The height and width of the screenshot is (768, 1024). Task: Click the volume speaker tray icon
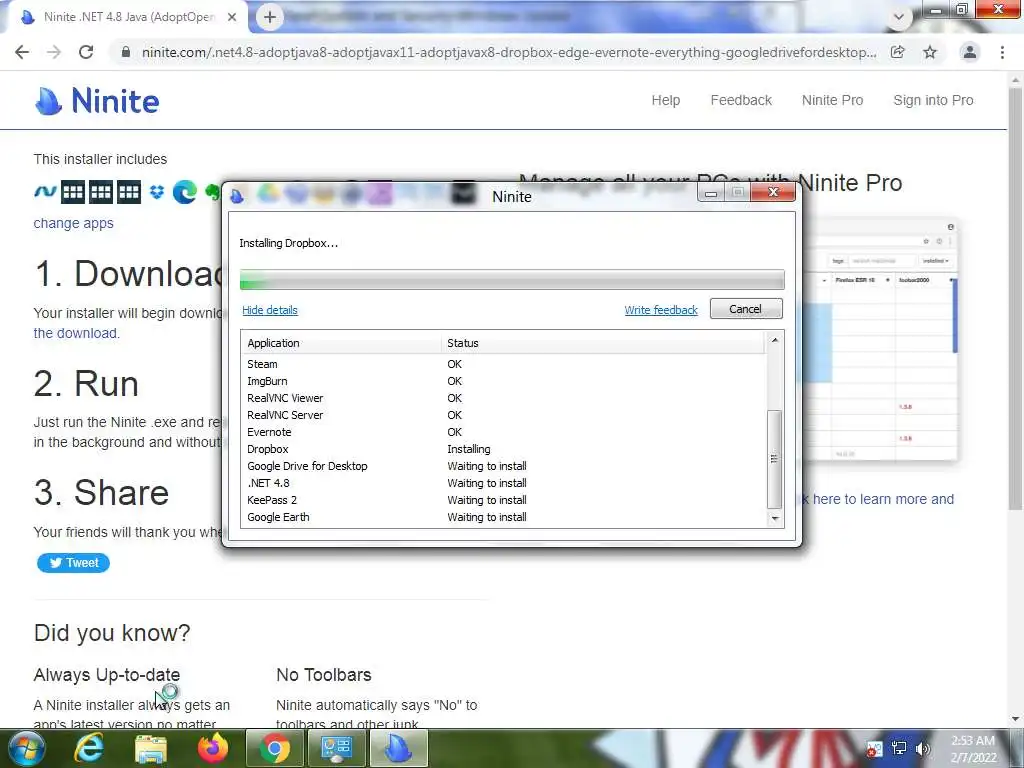coord(923,749)
